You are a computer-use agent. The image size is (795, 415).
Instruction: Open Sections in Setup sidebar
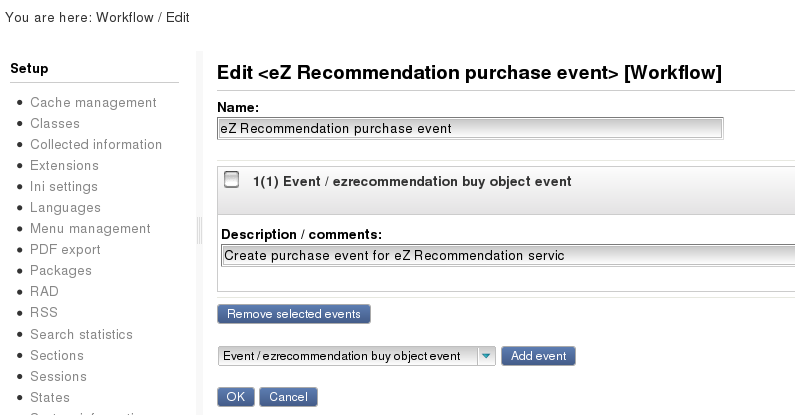pyautogui.click(x=57, y=355)
